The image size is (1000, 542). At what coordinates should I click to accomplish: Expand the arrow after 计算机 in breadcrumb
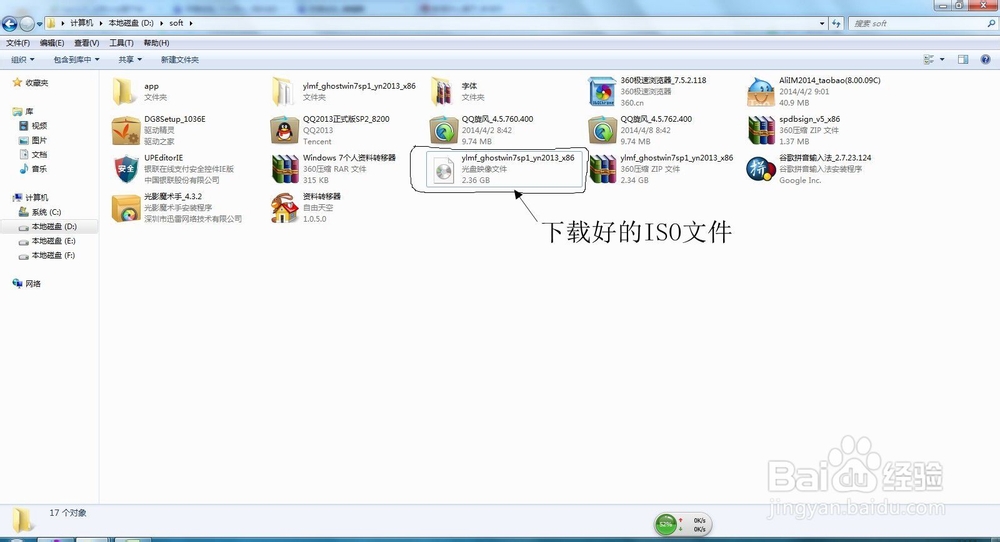(101, 23)
